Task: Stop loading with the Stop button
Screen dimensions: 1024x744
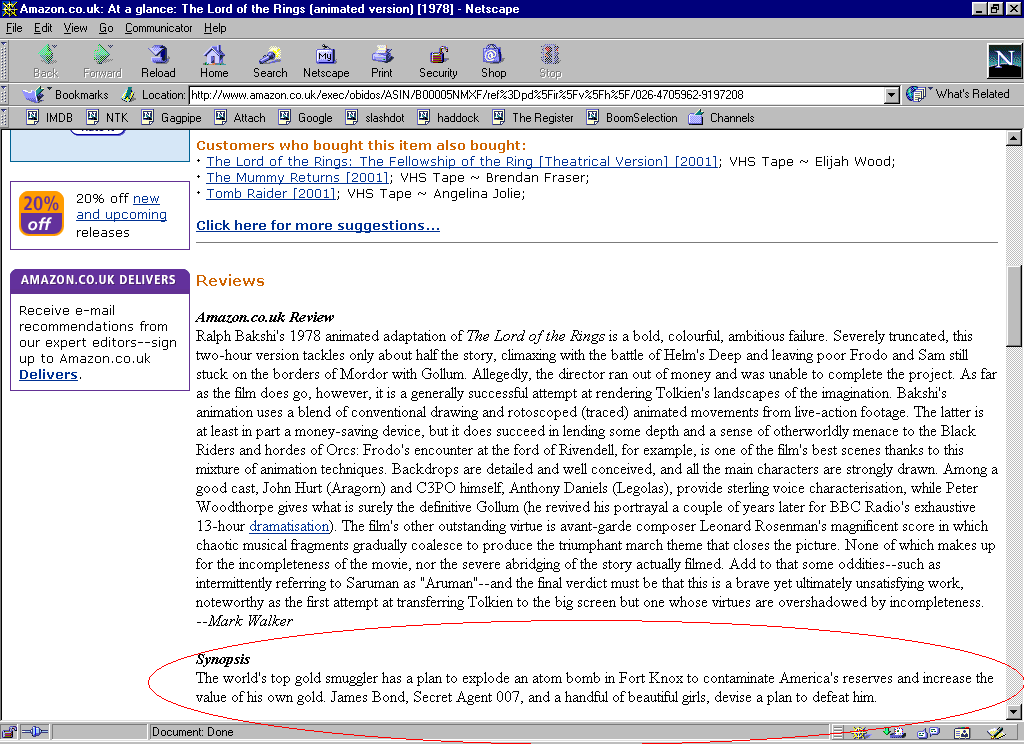Action: tap(550, 61)
